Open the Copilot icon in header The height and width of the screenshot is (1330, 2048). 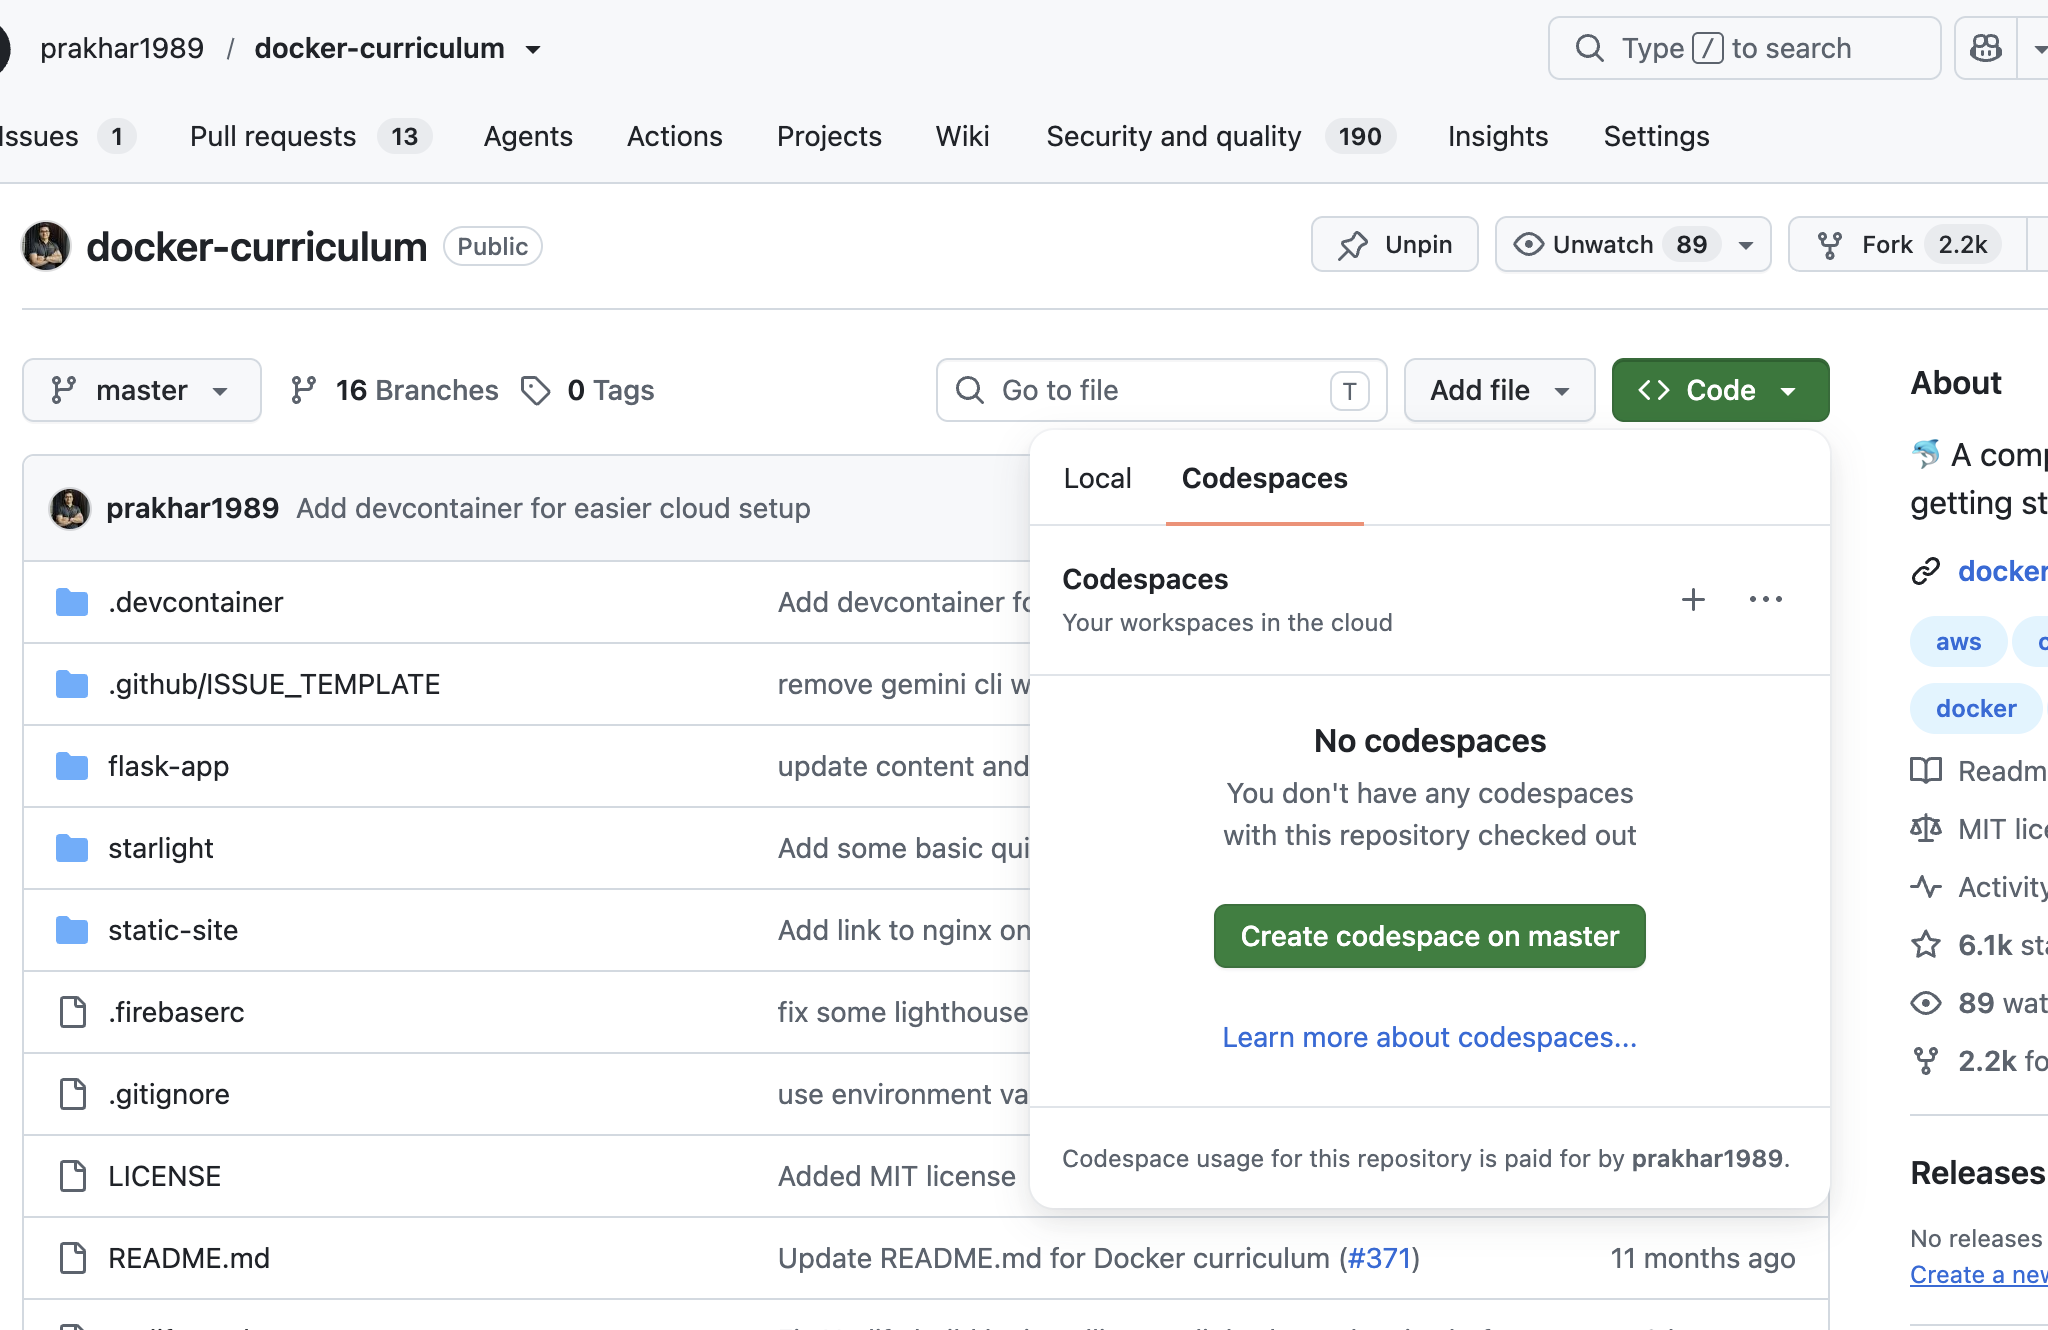(x=1986, y=48)
